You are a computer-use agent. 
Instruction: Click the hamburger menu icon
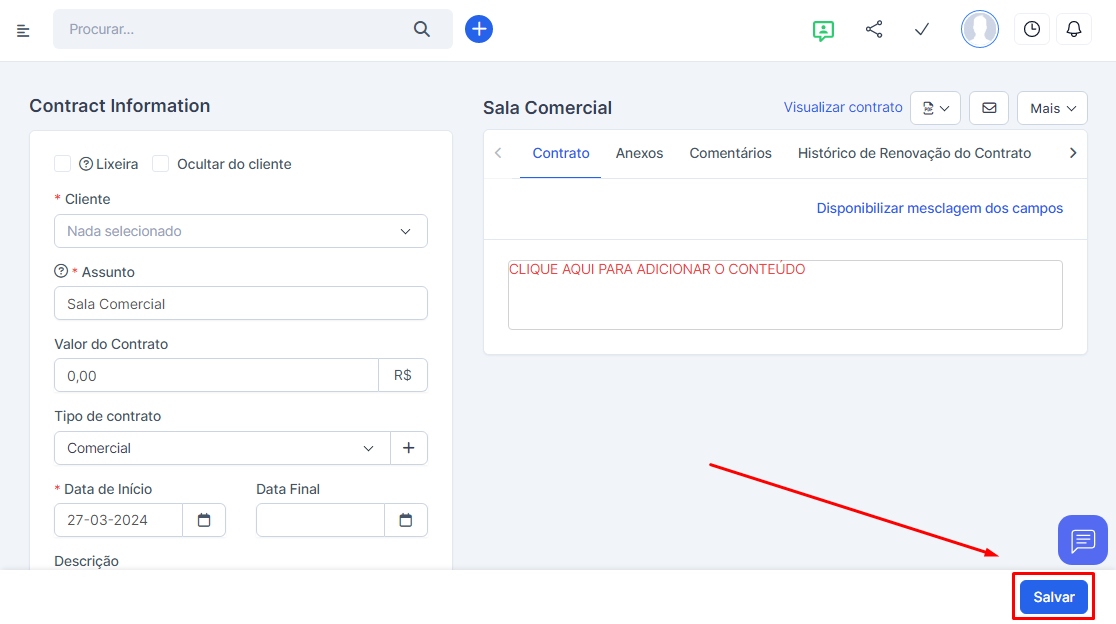coord(23,31)
